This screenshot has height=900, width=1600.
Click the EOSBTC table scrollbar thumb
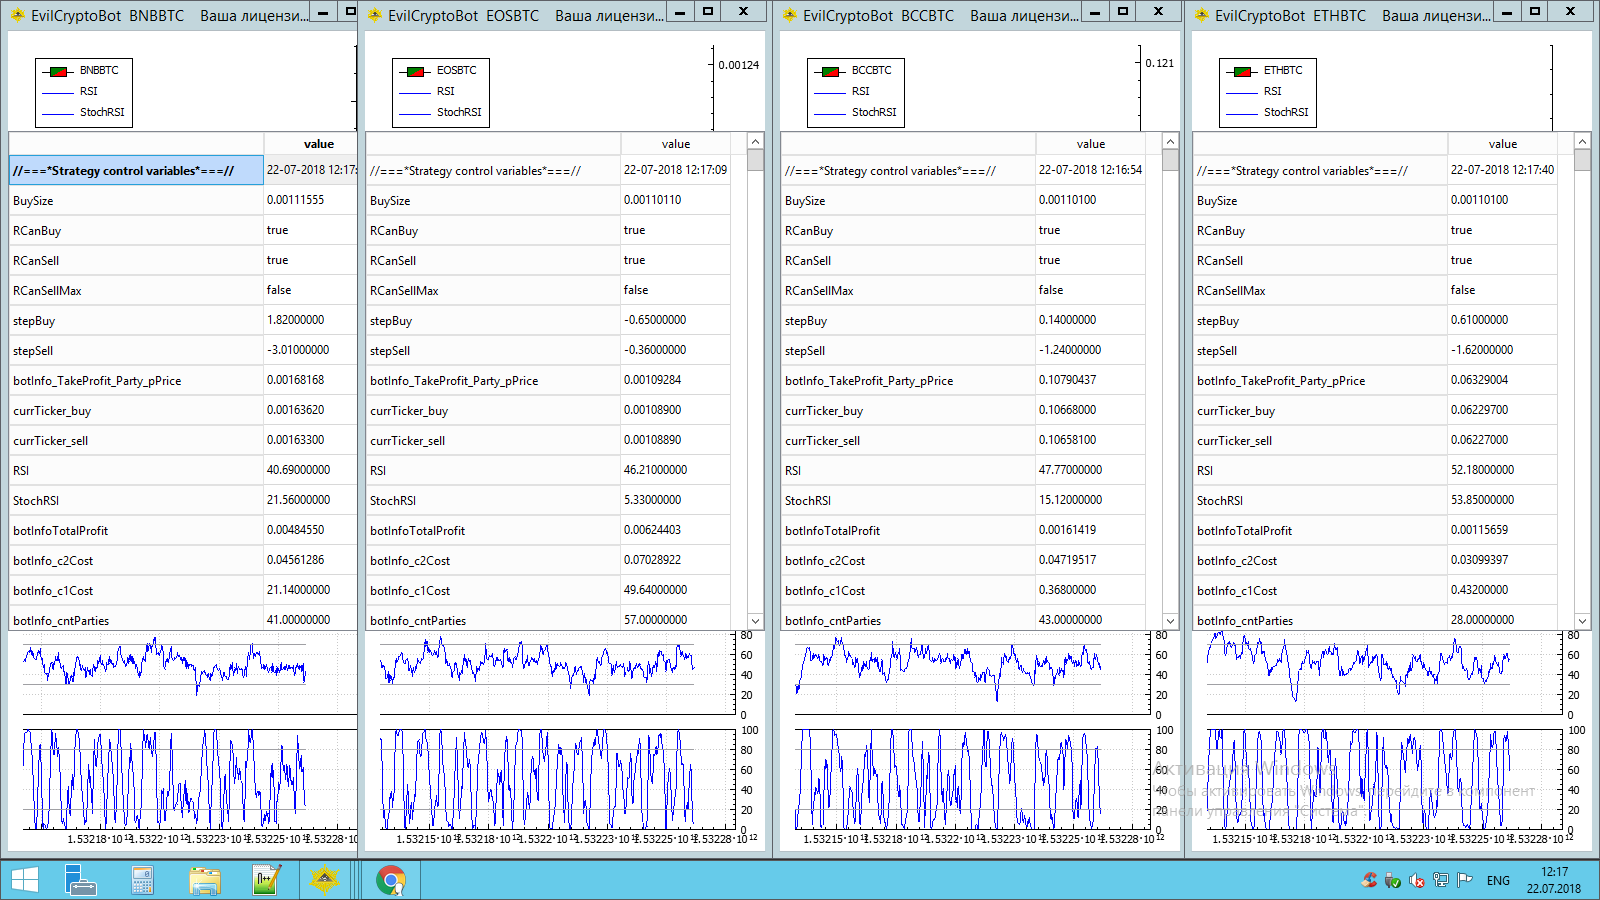(x=755, y=160)
